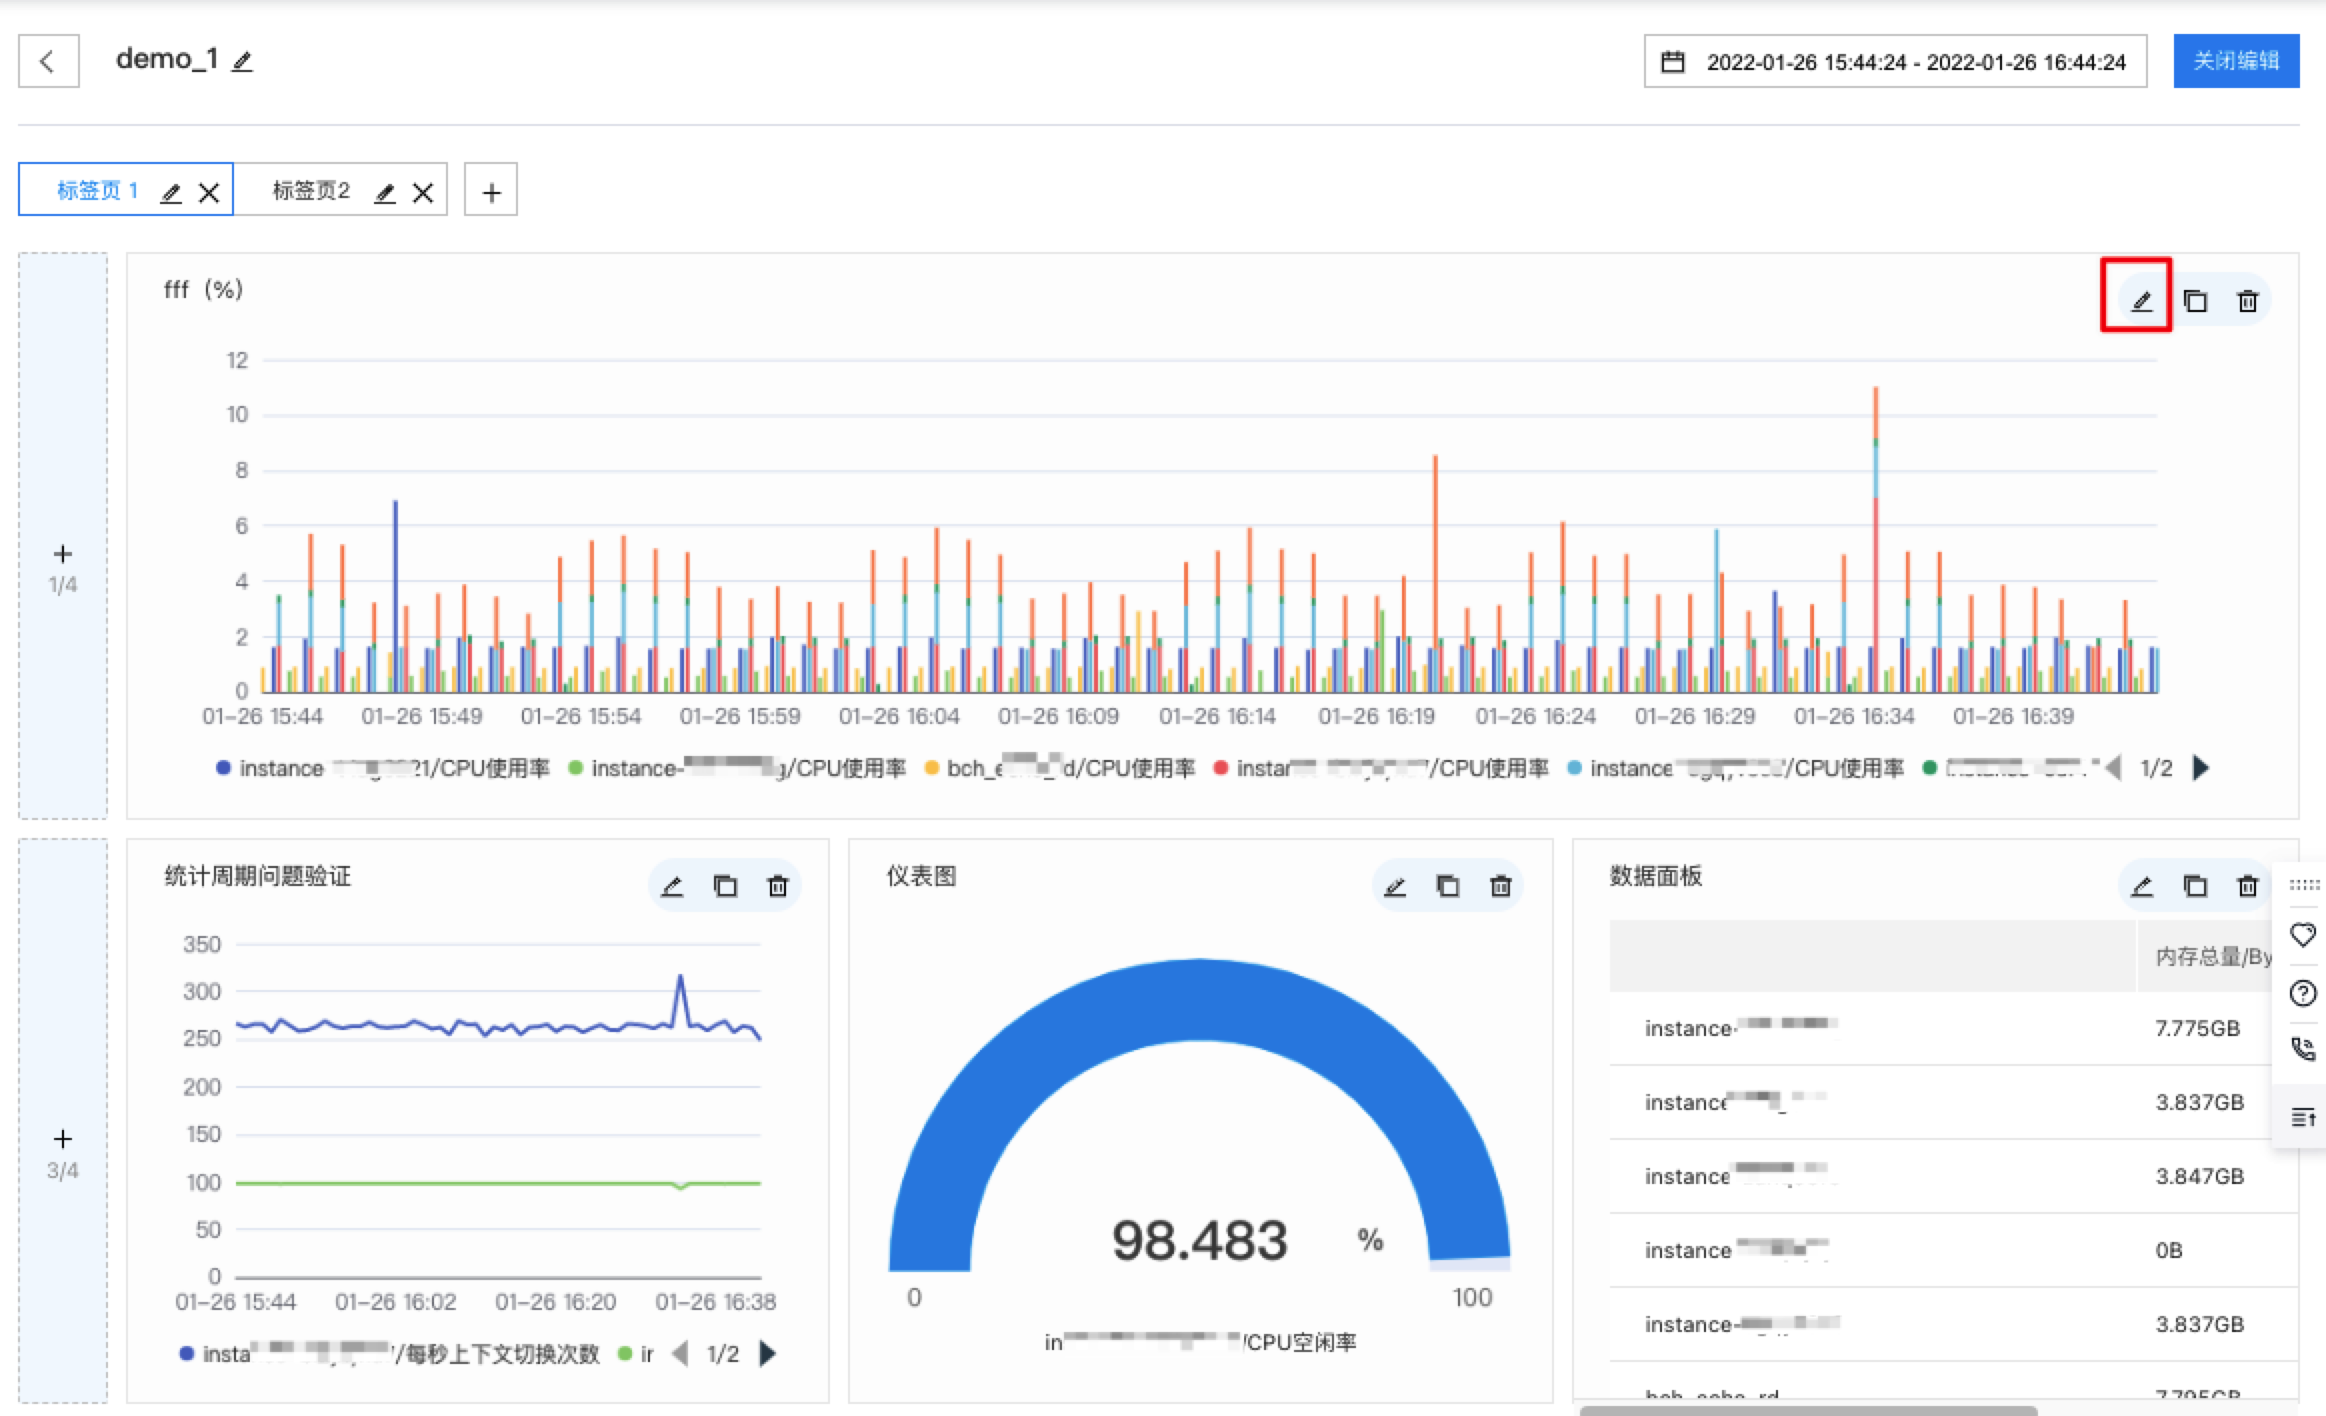This screenshot has width=2326, height=1416.
Task: Copy the 统计周期问题验证 chart
Action: point(725,886)
